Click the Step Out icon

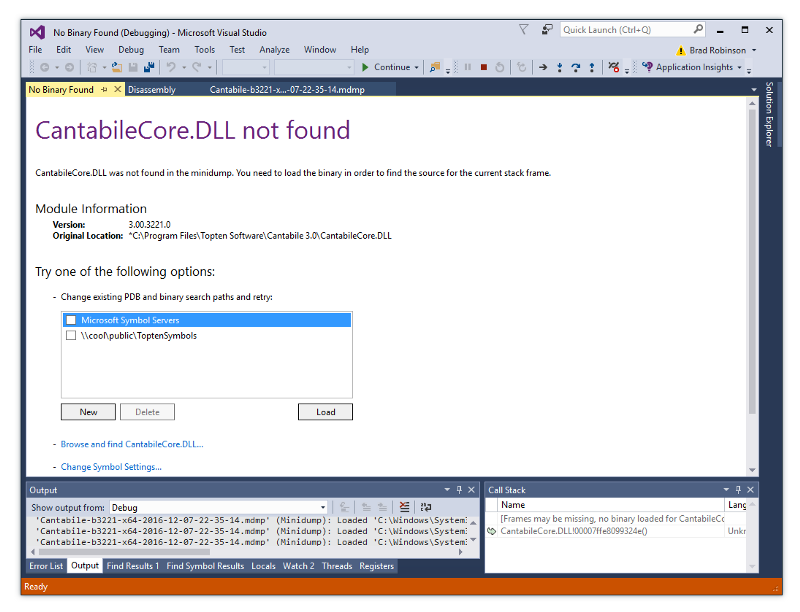click(x=592, y=67)
